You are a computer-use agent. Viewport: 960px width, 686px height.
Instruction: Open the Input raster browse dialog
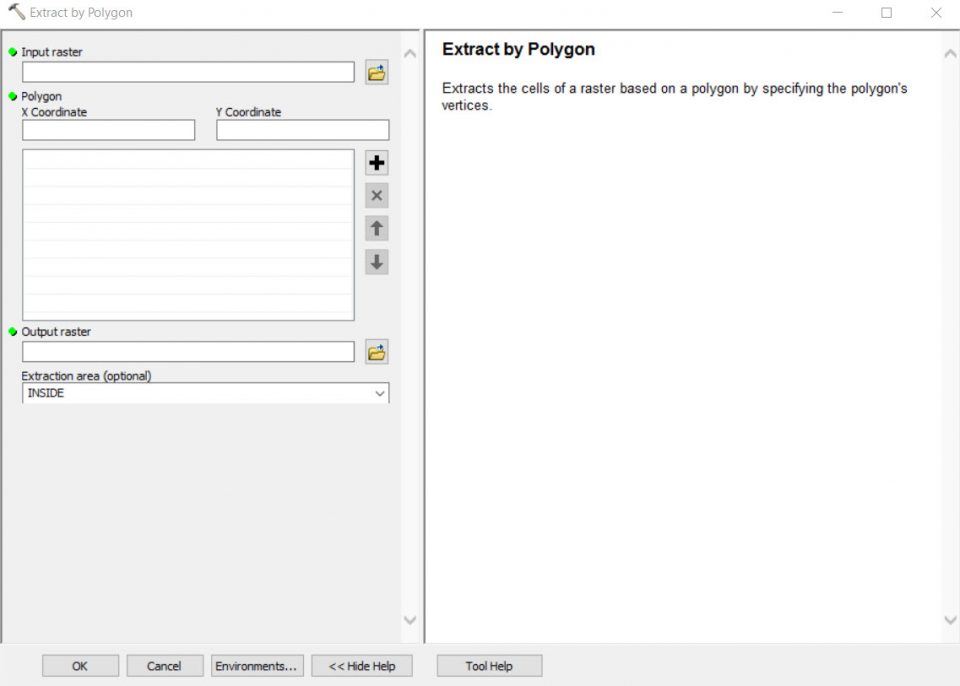[376, 72]
